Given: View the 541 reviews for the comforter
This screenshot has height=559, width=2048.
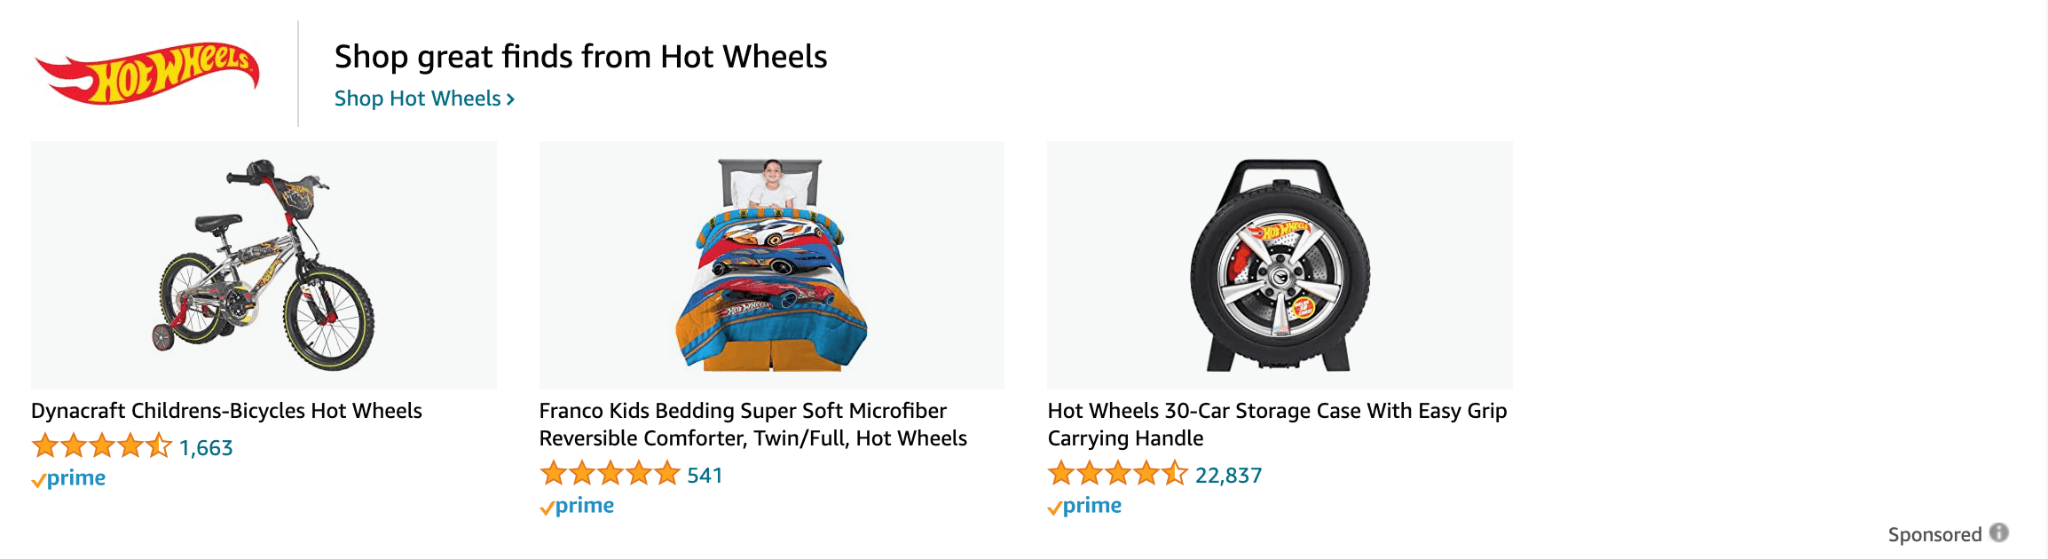Looking at the screenshot, I should [x=705, y=476].
